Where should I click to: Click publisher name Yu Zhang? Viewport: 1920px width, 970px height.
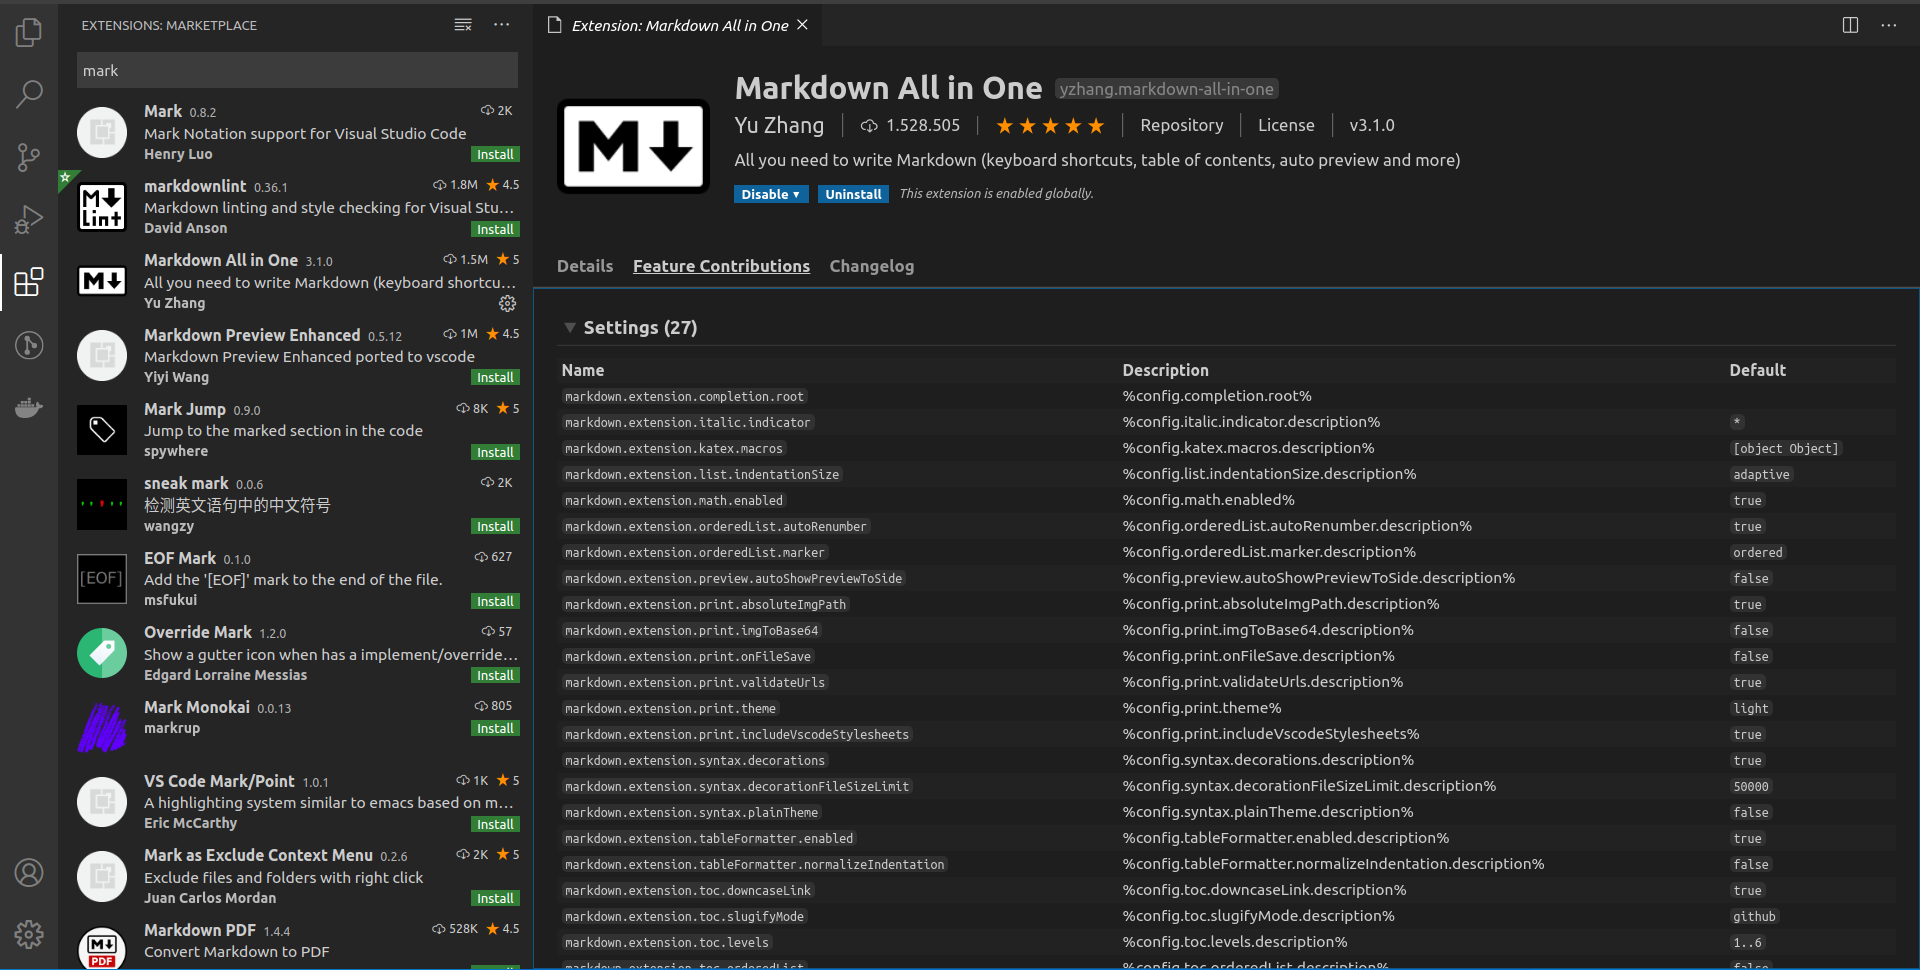[x=779, y=125]
